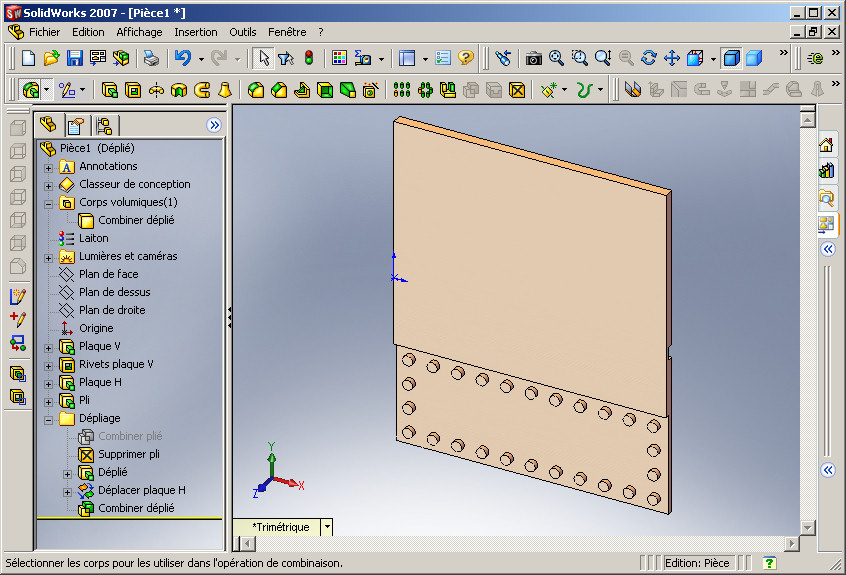Open the PropertyManager tab in the panel
This screenshot has height=575, width=846.
coord(76,126)
